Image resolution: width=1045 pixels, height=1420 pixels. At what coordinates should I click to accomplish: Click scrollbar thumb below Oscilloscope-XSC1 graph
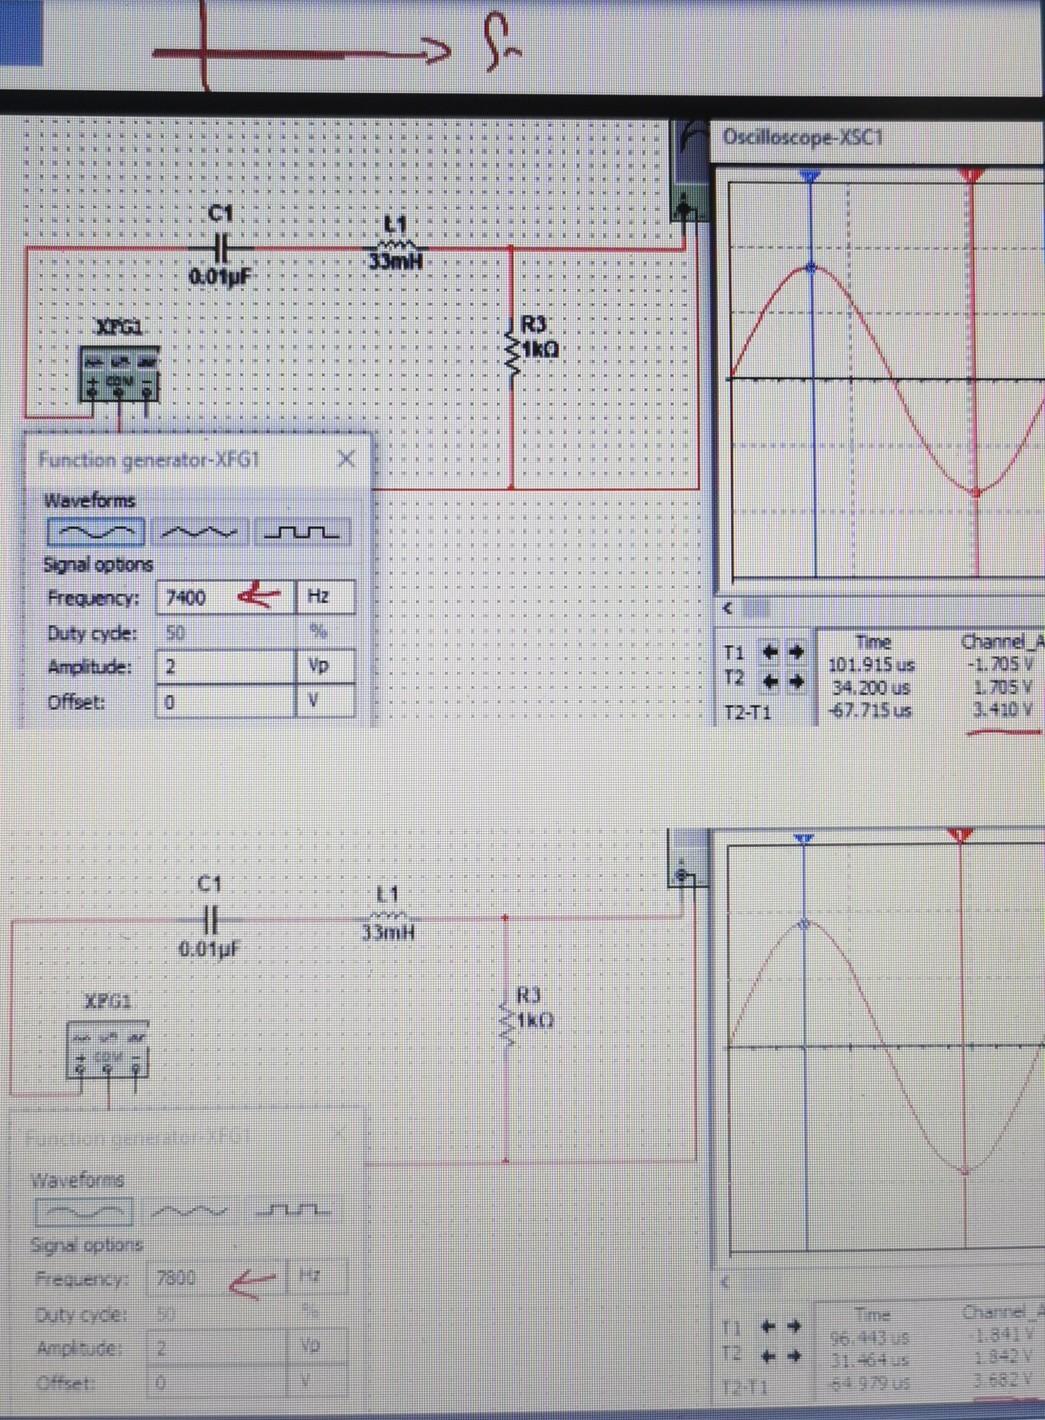click(757, 608)
